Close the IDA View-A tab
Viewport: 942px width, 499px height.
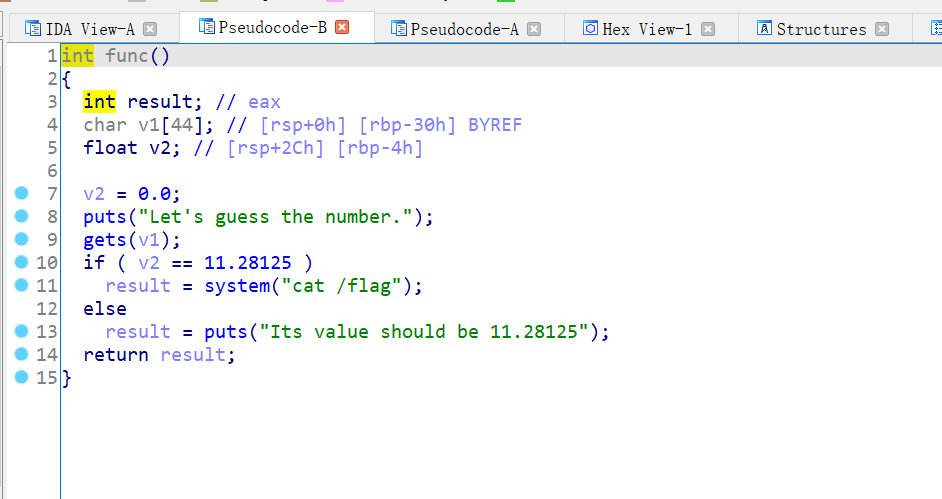tap(150, 29)
